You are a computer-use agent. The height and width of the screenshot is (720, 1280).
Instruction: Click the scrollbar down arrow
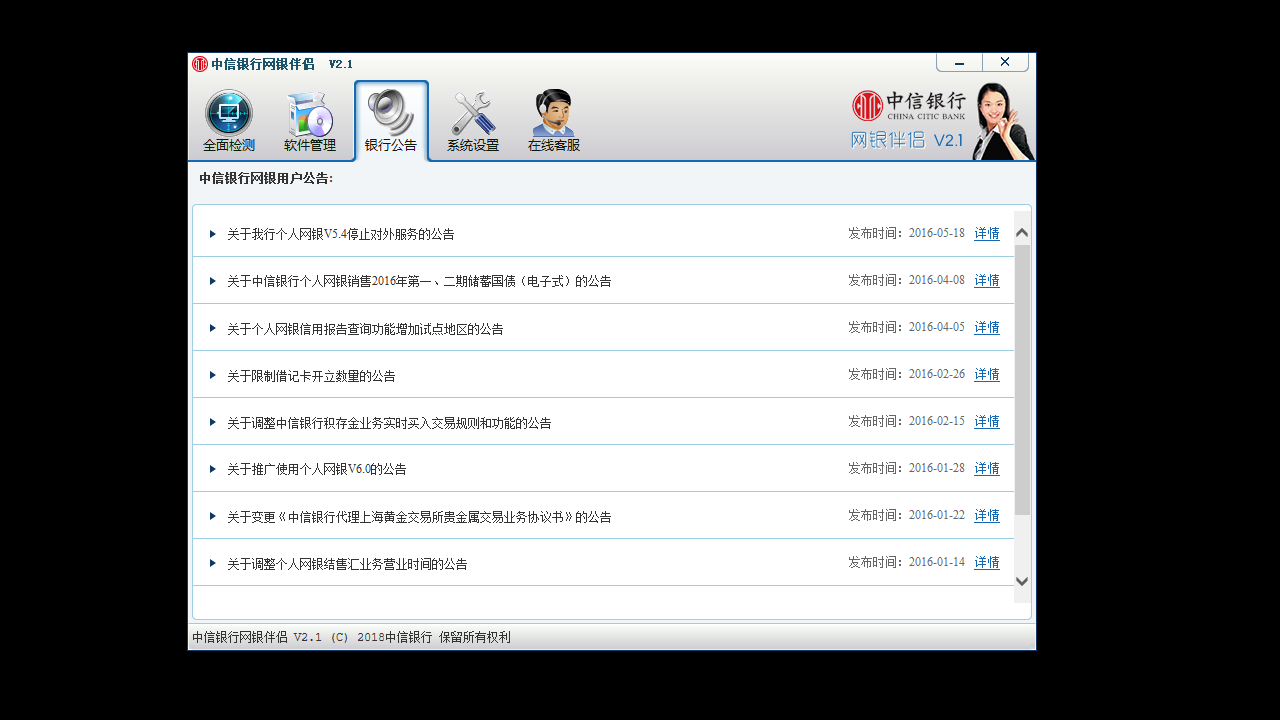point(1022,580)
